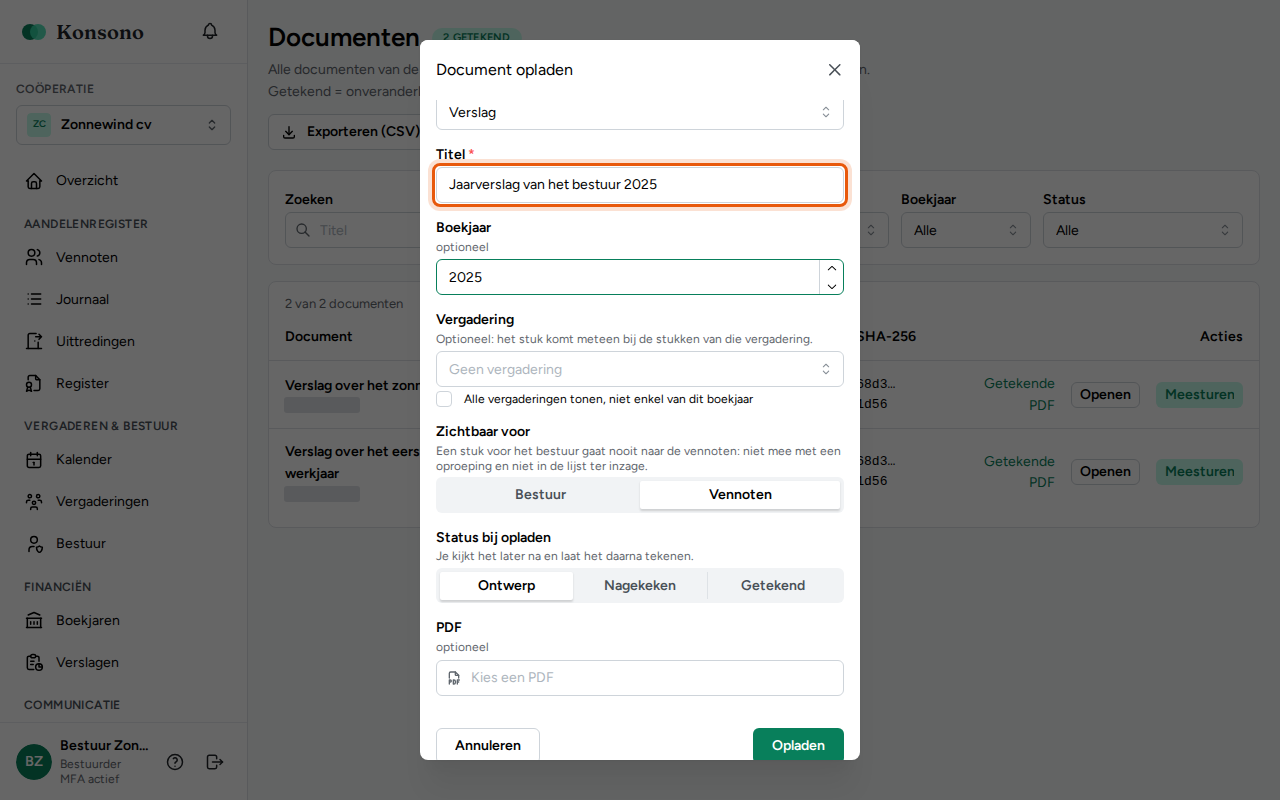The height and width of the screenshot is (800, 1280).
Task: Click the Boekjaar 2025 number field
Action: click(628, 277)
